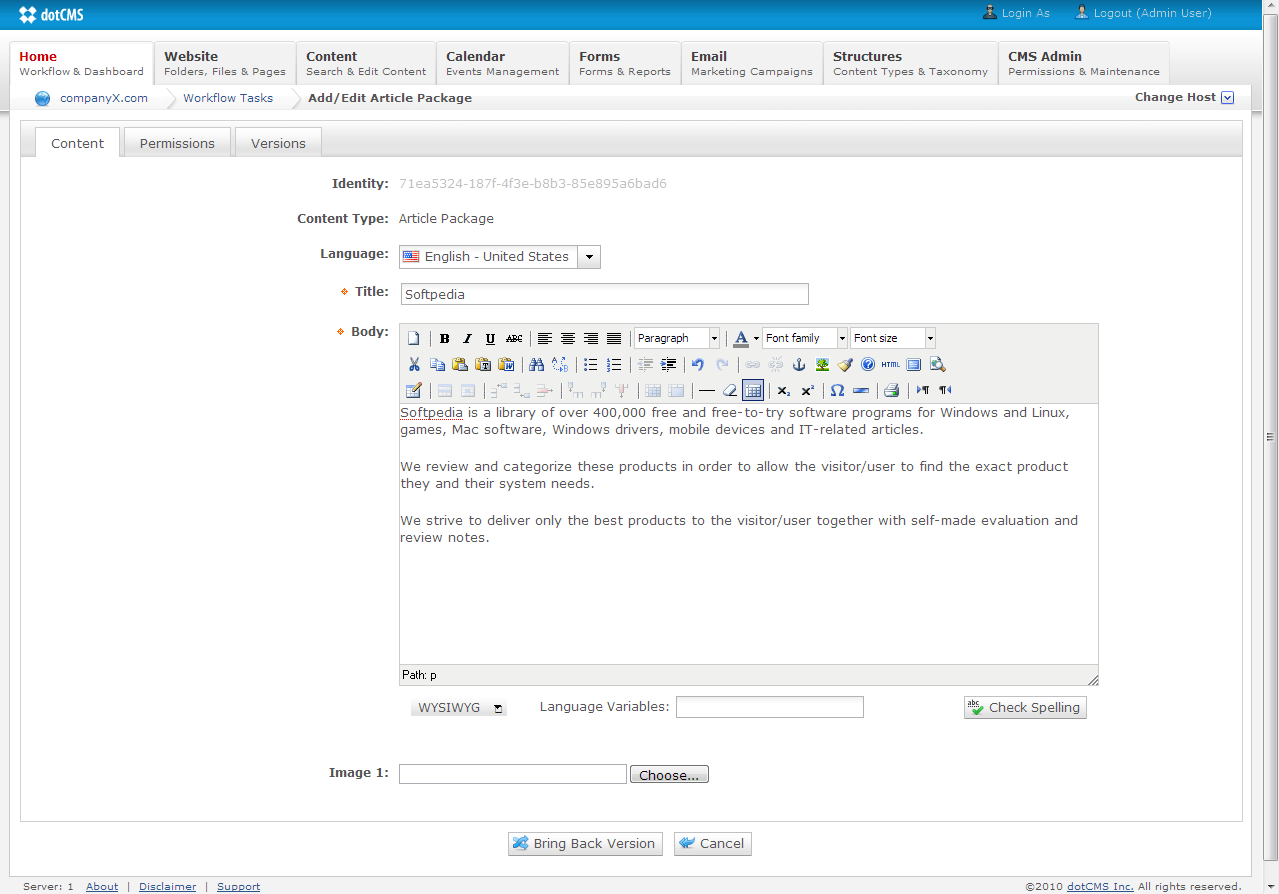The image size is (1279, 894).
Task: Toggle italic formatting
Action: click(467, 338)
